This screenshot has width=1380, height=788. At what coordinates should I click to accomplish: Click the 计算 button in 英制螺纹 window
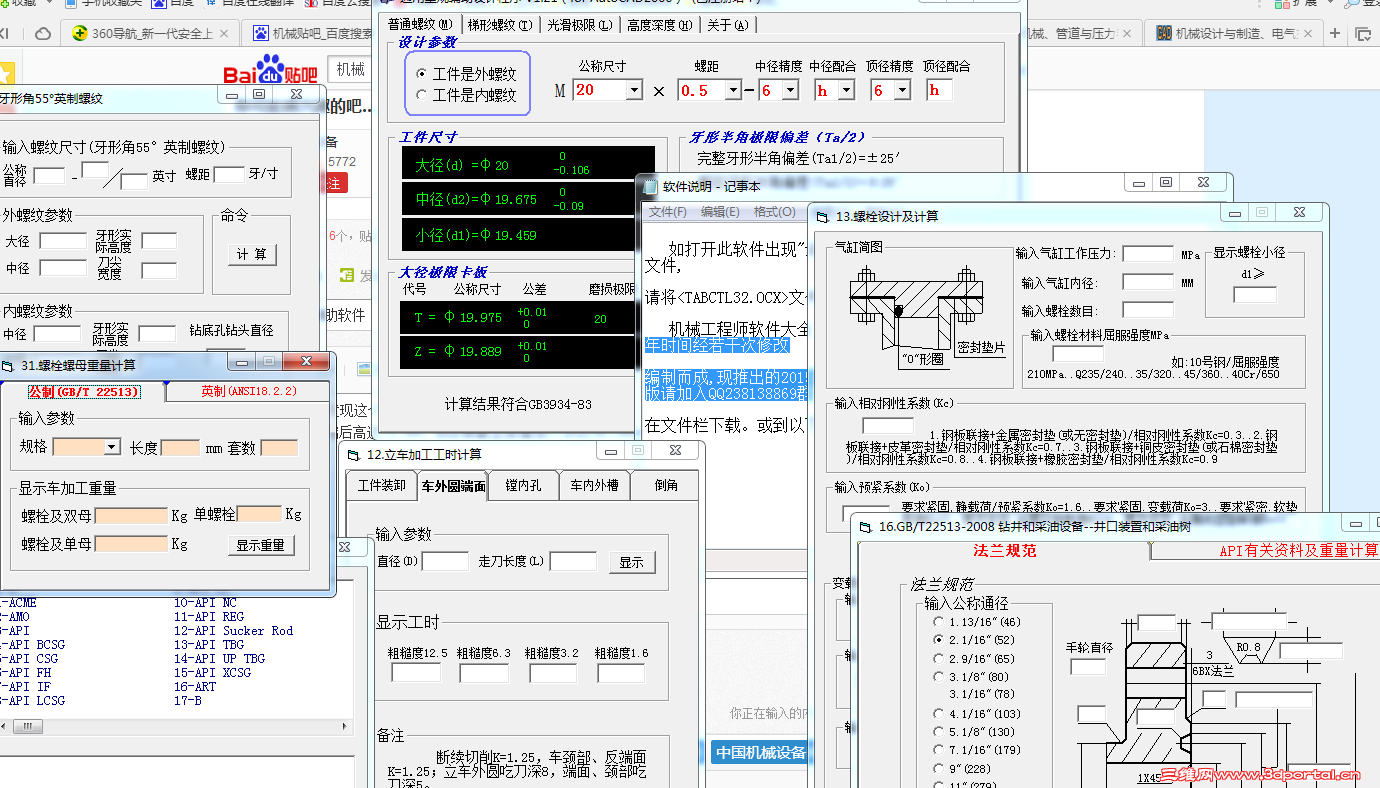point(252,254)
